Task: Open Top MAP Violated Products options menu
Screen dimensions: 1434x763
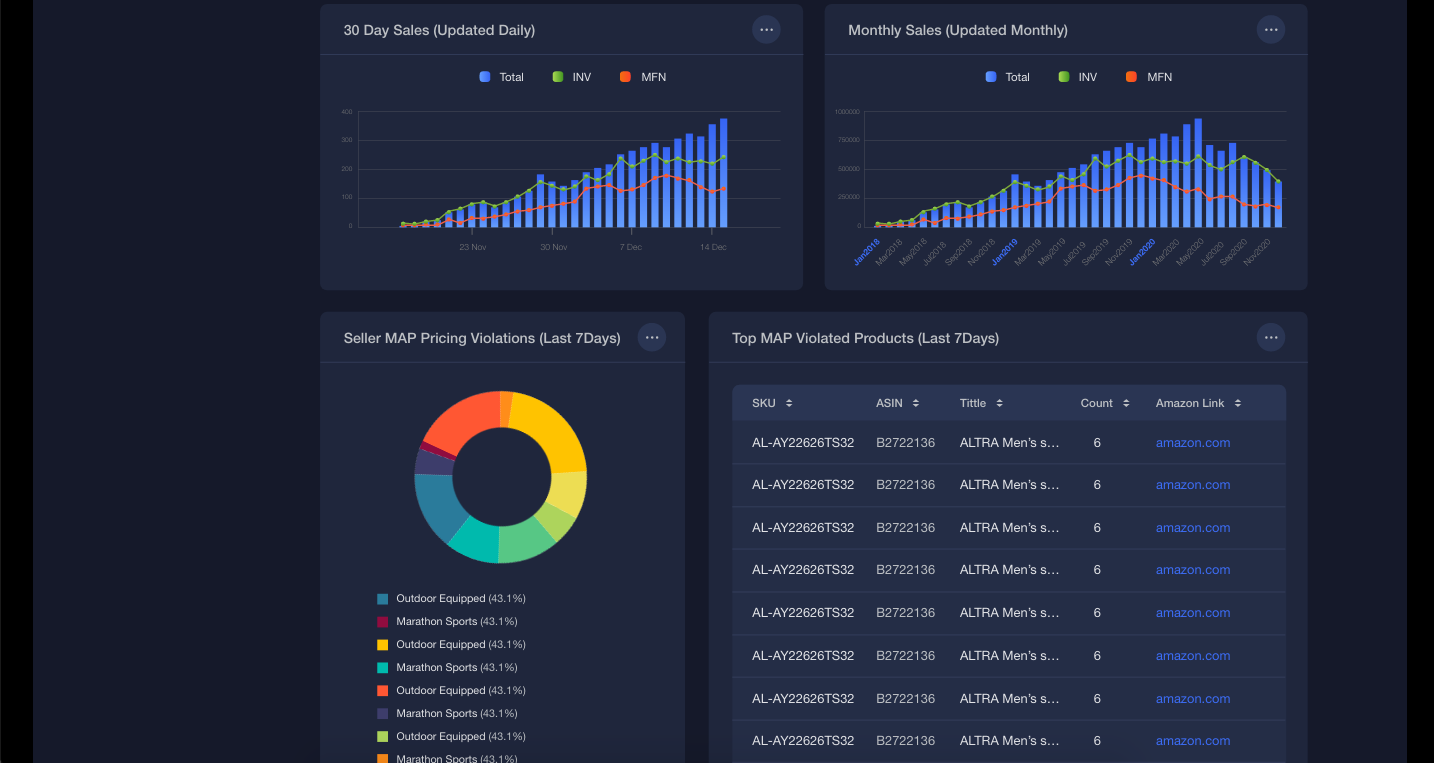Action: coord(1270,337)
